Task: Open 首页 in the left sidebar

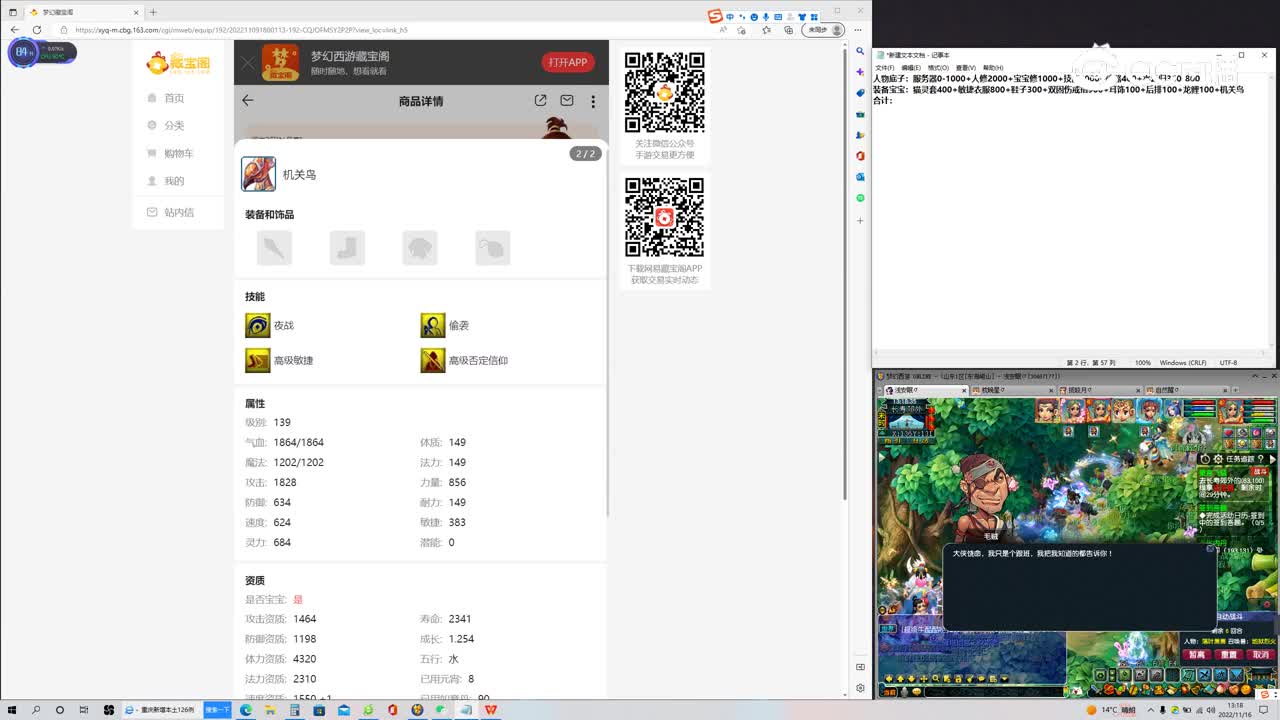Action: click(173, 98)
